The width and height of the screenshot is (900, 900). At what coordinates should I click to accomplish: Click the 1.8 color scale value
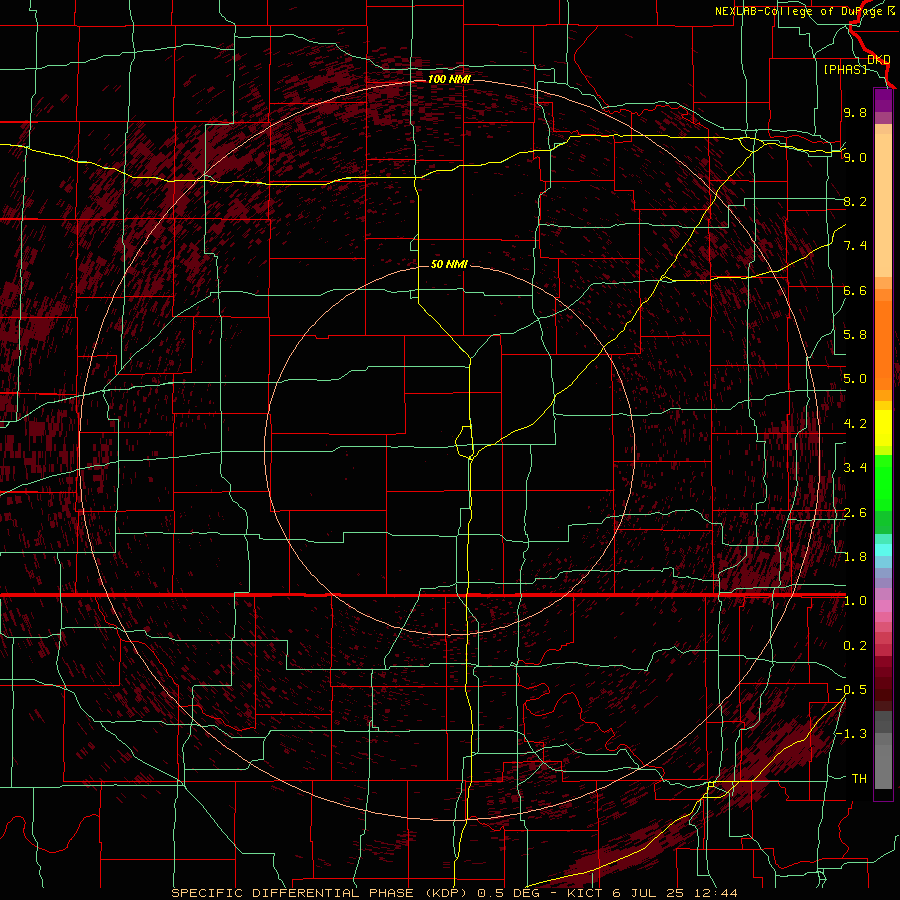point(855,557)
